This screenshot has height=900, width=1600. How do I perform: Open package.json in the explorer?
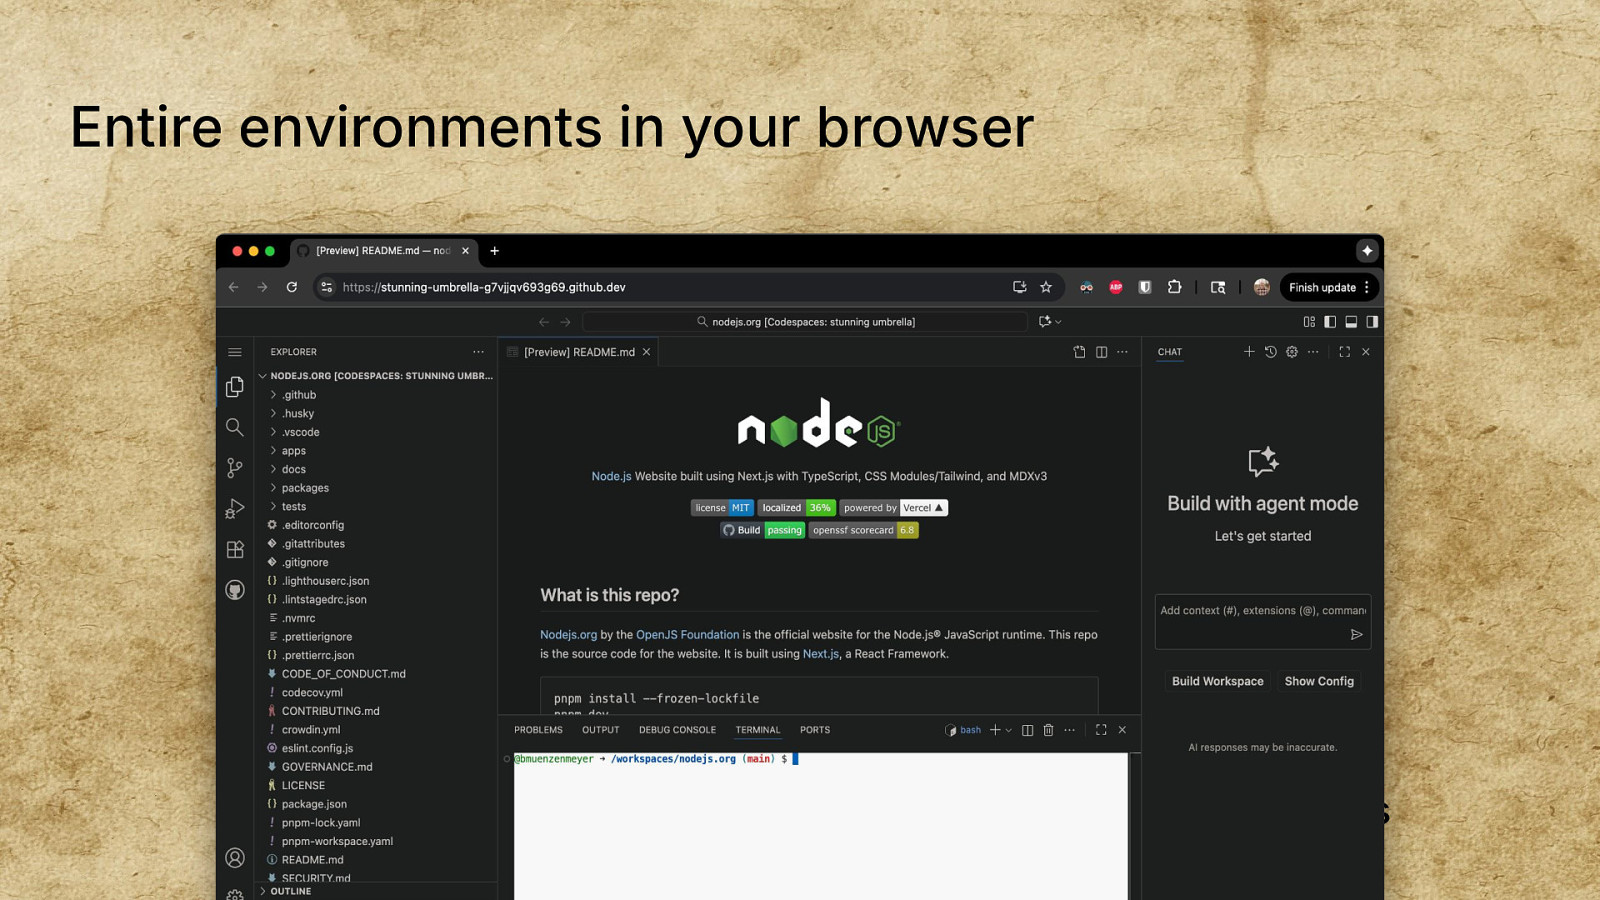coord(314,804)
